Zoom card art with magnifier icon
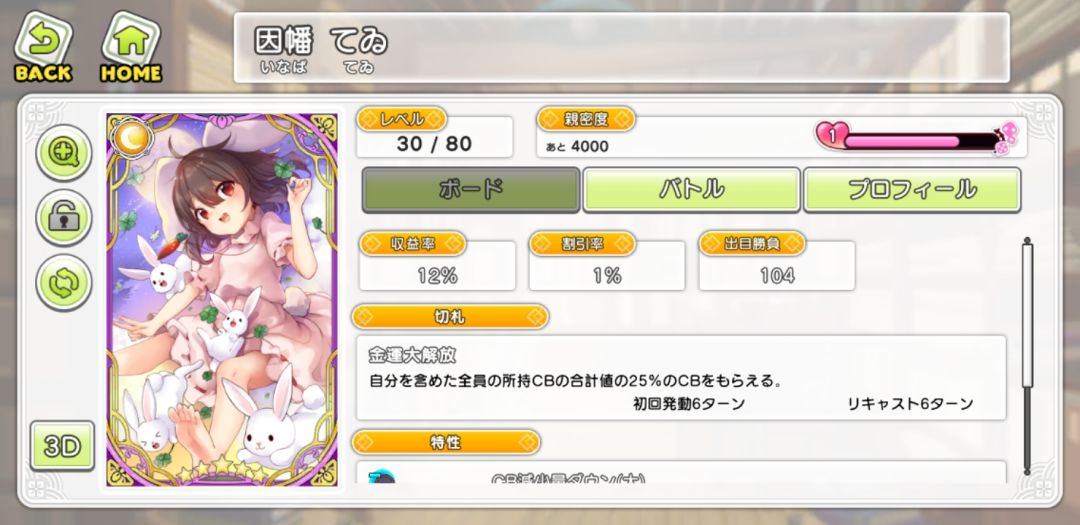The width and height of the screenshot is (1080, 525). (64, 153)
